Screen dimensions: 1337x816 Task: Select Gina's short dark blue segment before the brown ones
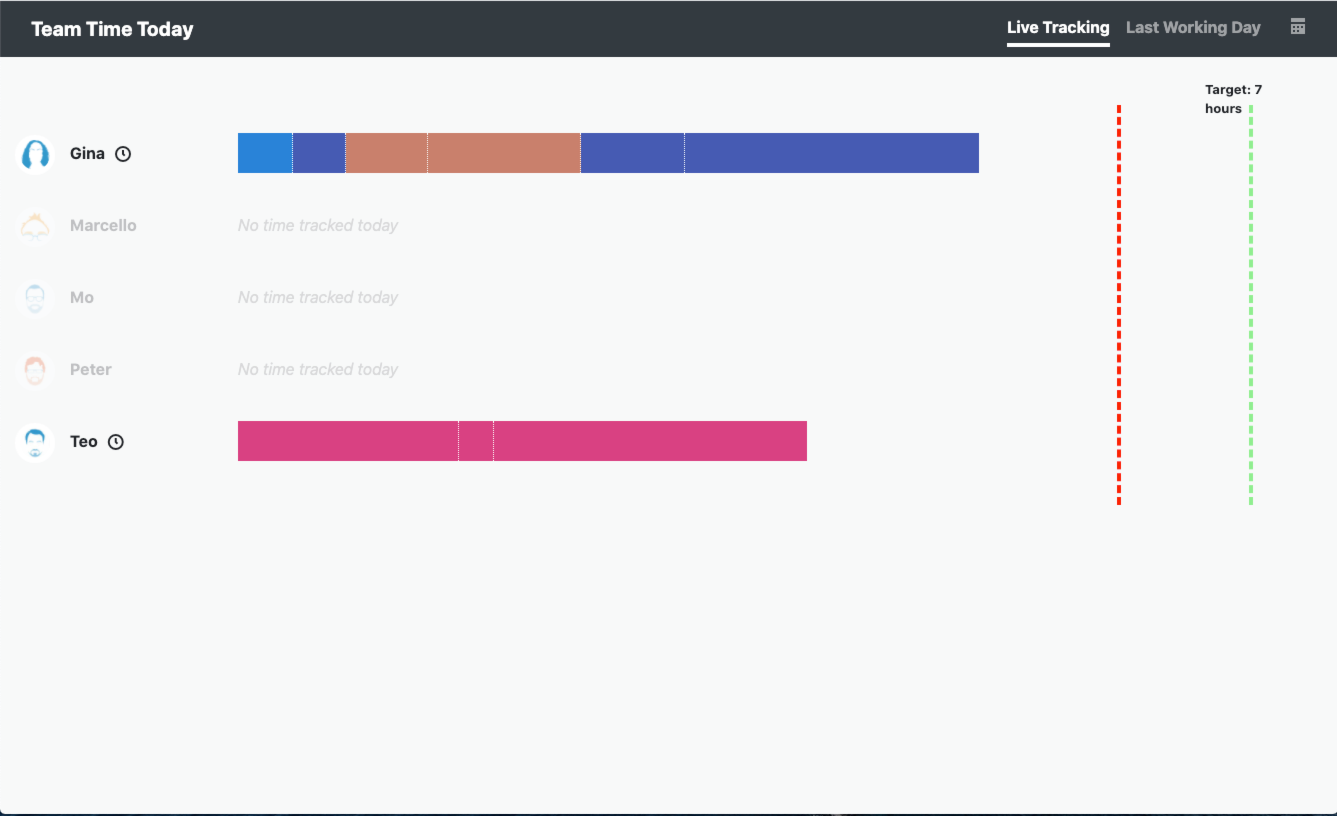coord(319,153)
